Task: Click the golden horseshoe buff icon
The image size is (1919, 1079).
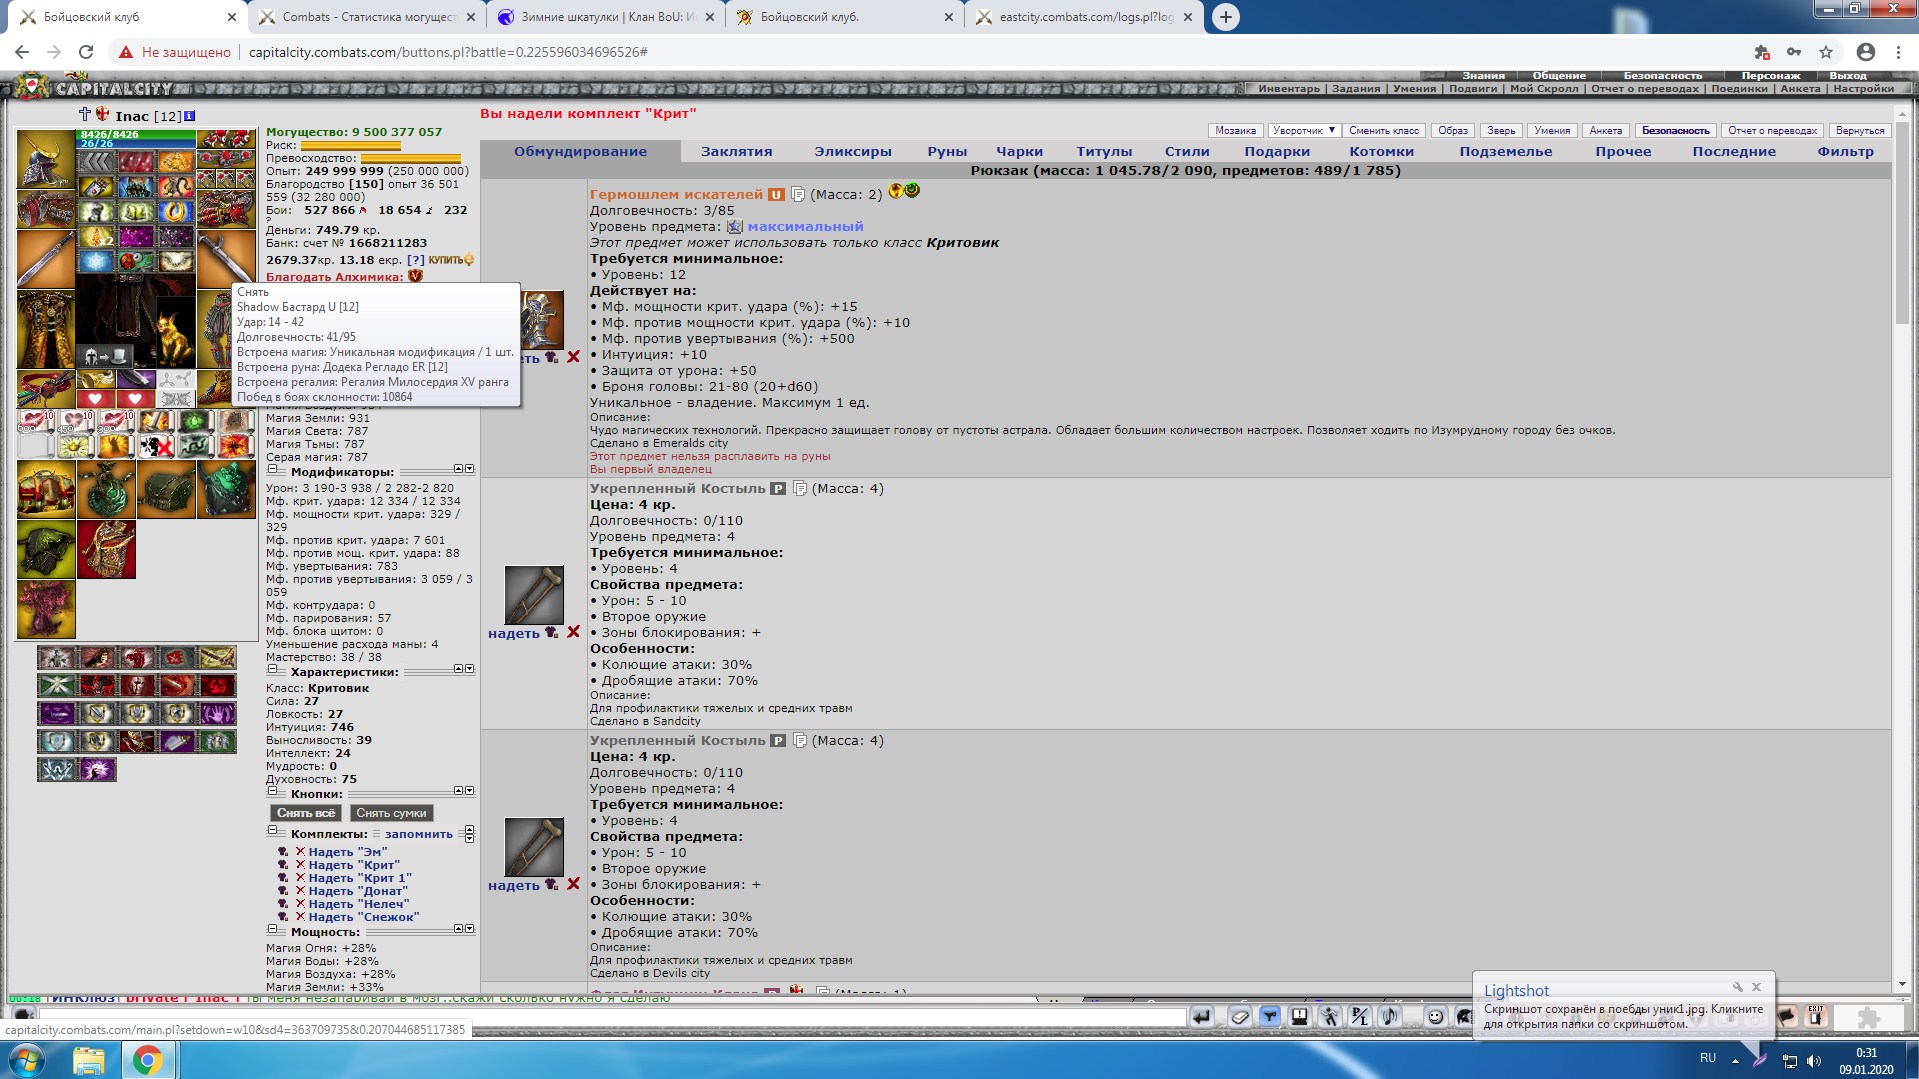Action: tap(176, 211)
